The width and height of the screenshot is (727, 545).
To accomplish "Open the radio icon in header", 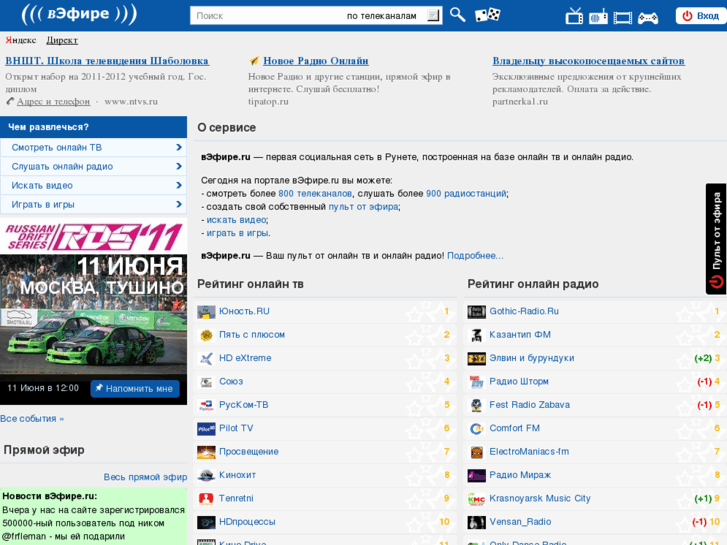I will coord(598,16).
